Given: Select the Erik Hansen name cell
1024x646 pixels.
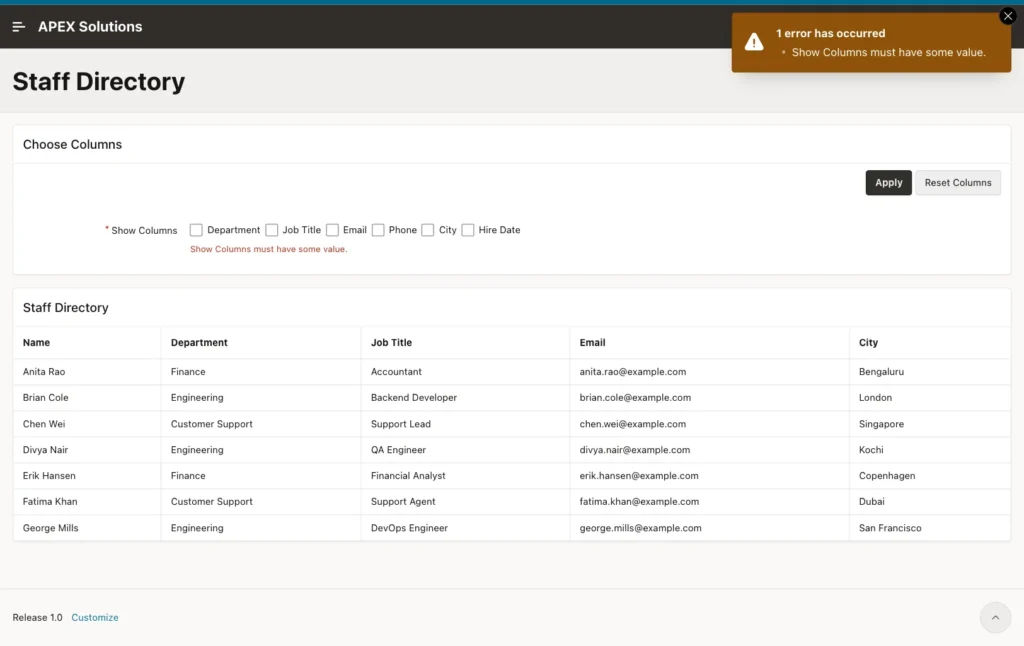Looking at the screenshot, I should pos(87,476).
